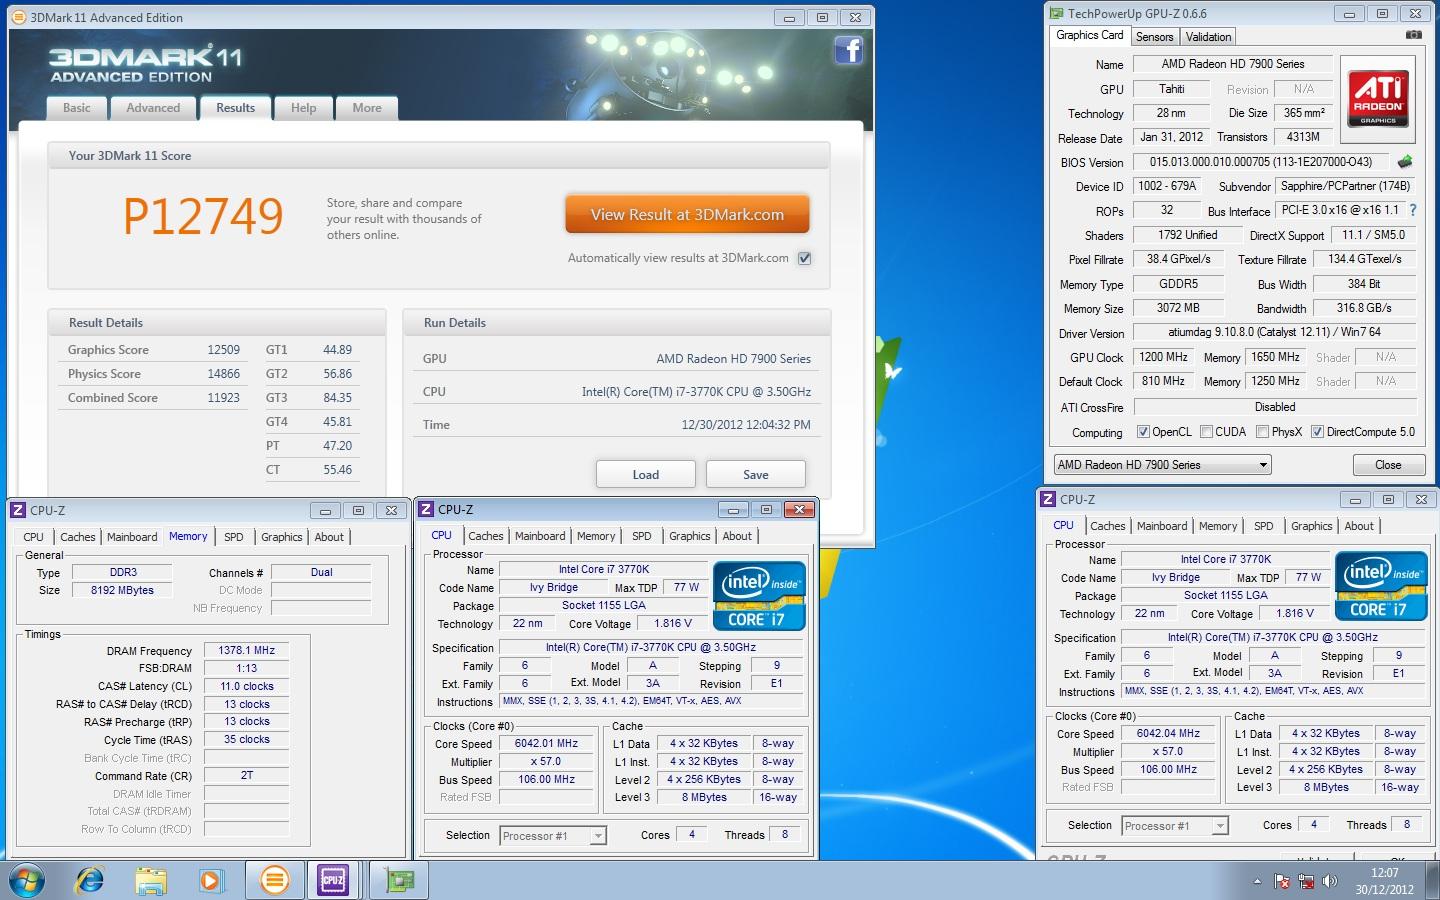Open Graphics tab in right CPU-Z window
The width and height of the screenshot is (1440, 900).
(1311, 526)
